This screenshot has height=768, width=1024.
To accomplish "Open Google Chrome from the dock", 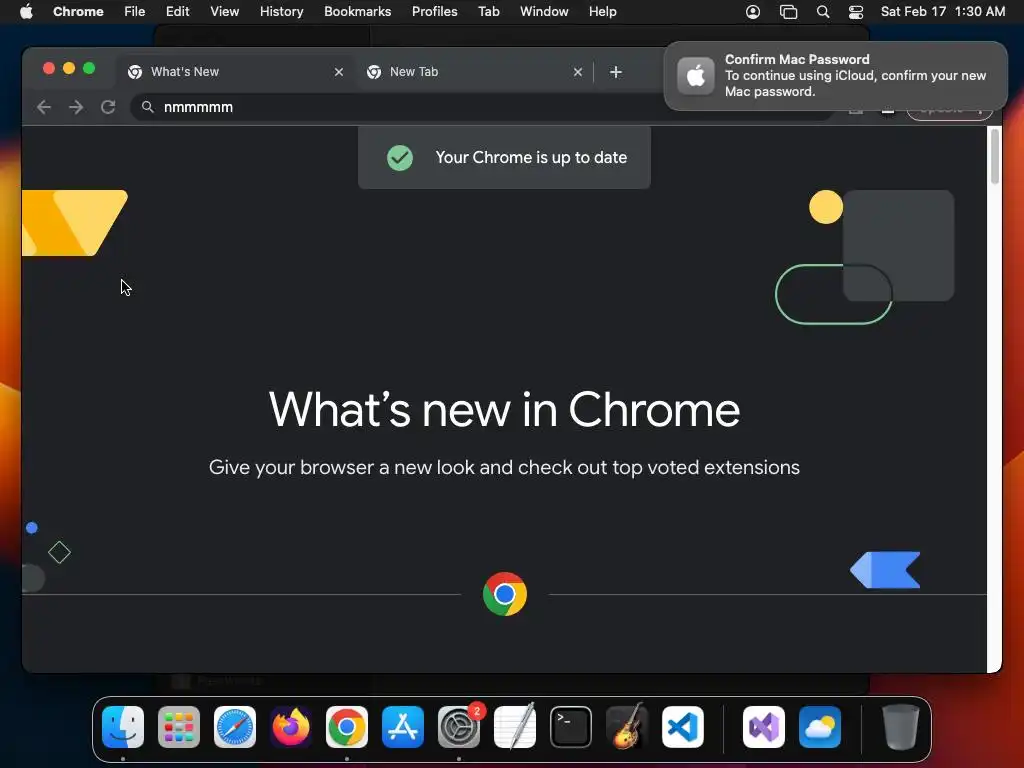I will click(347, 727).
